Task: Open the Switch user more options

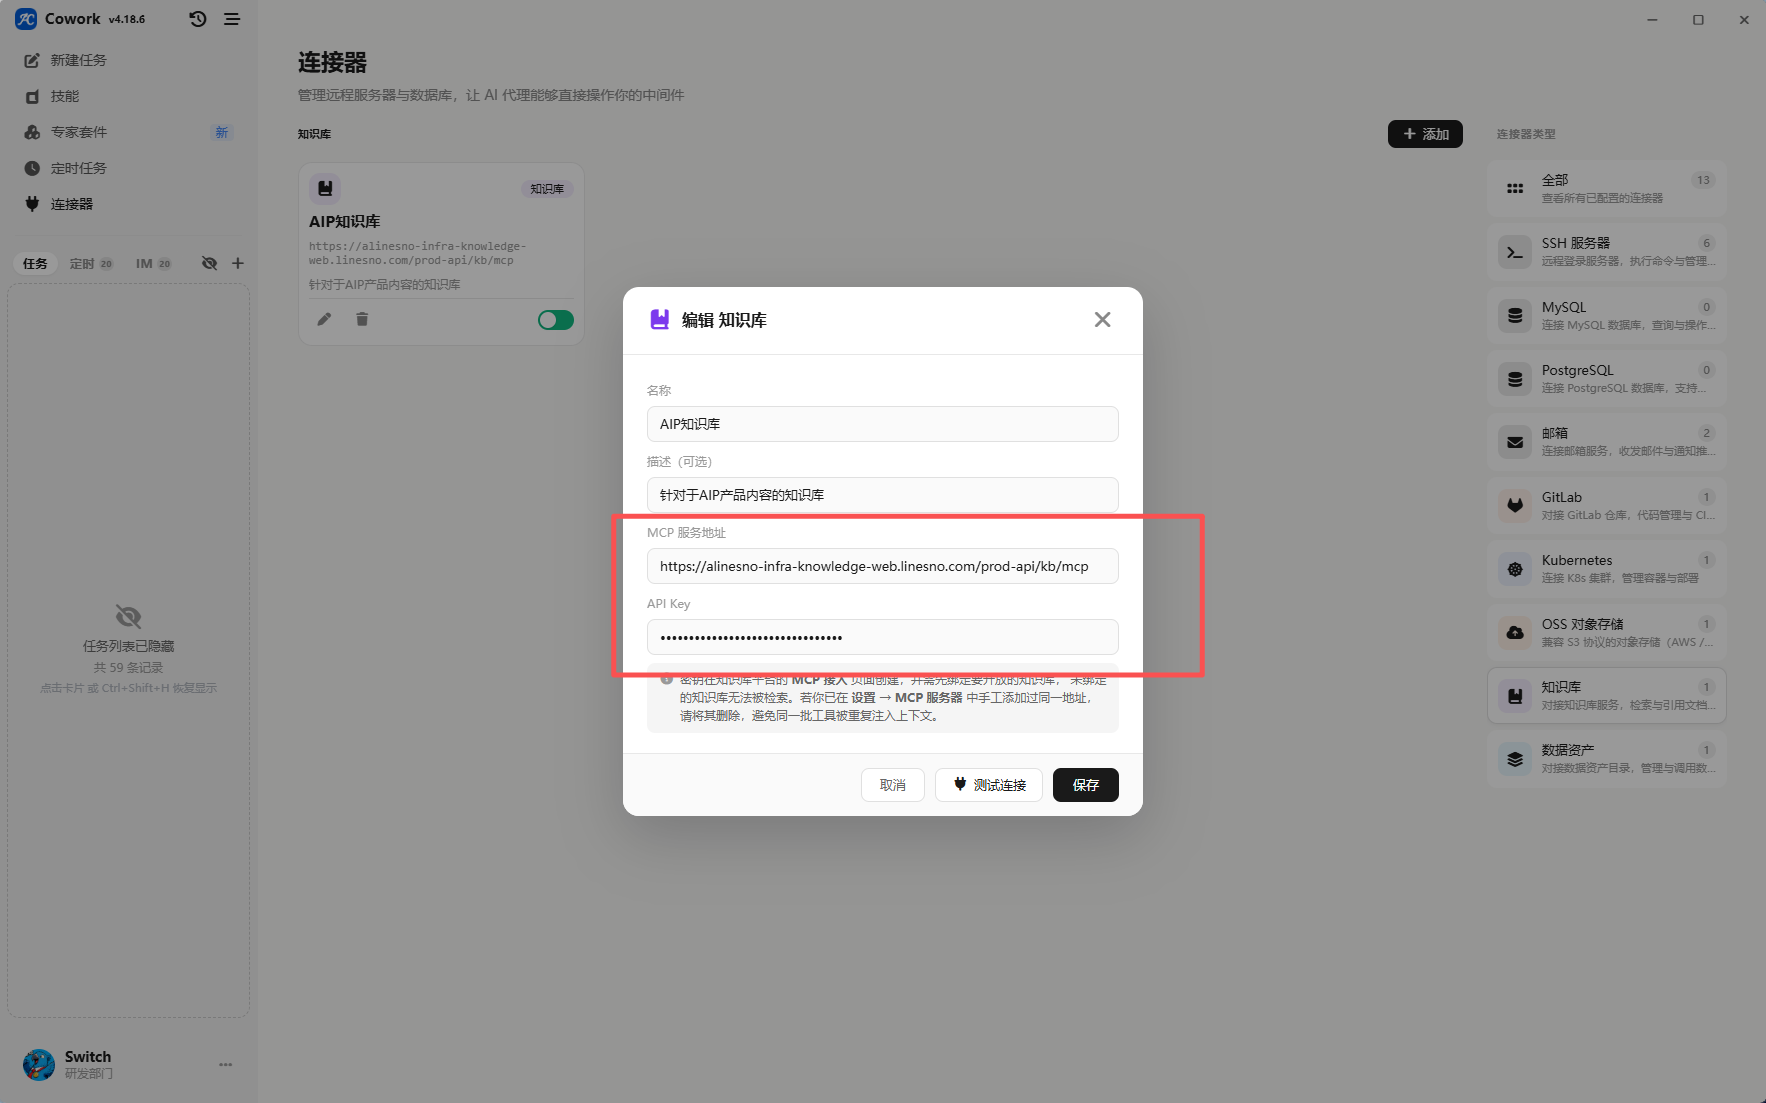Action: [x=226, y=1065]
